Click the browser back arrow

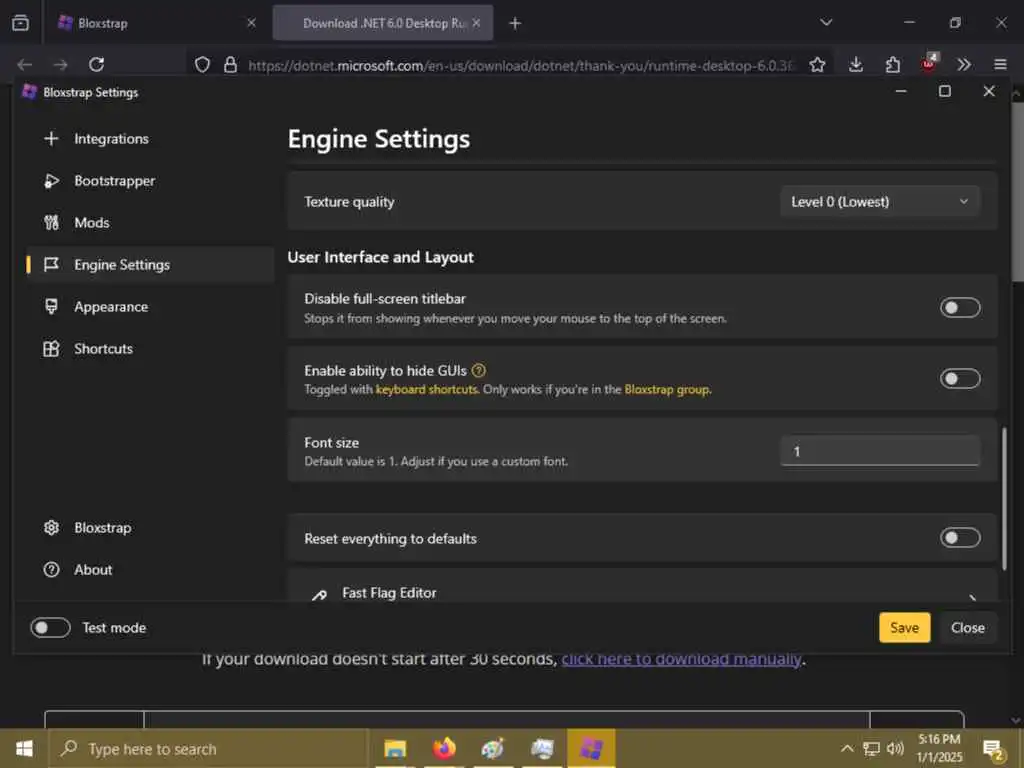click(x=24, y=65)
